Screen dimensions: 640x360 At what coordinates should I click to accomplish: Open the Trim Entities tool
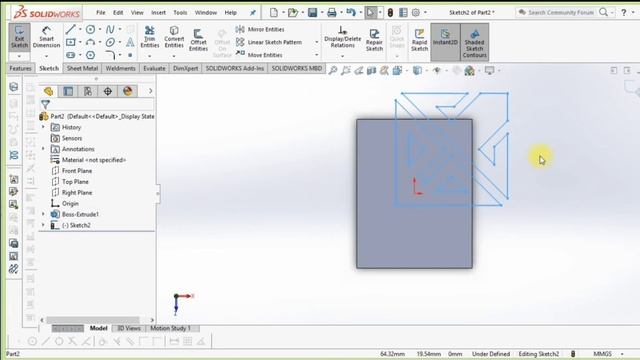(150, 37)
